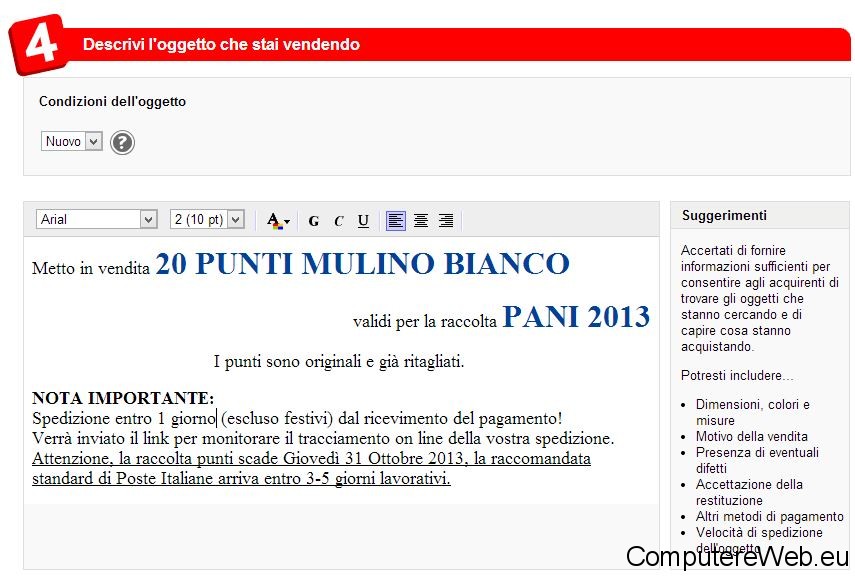Click the 'Descrivi l'oggetto che stai vendendo' header
Viewport: 855px width, 576px height.
point(221,44)
